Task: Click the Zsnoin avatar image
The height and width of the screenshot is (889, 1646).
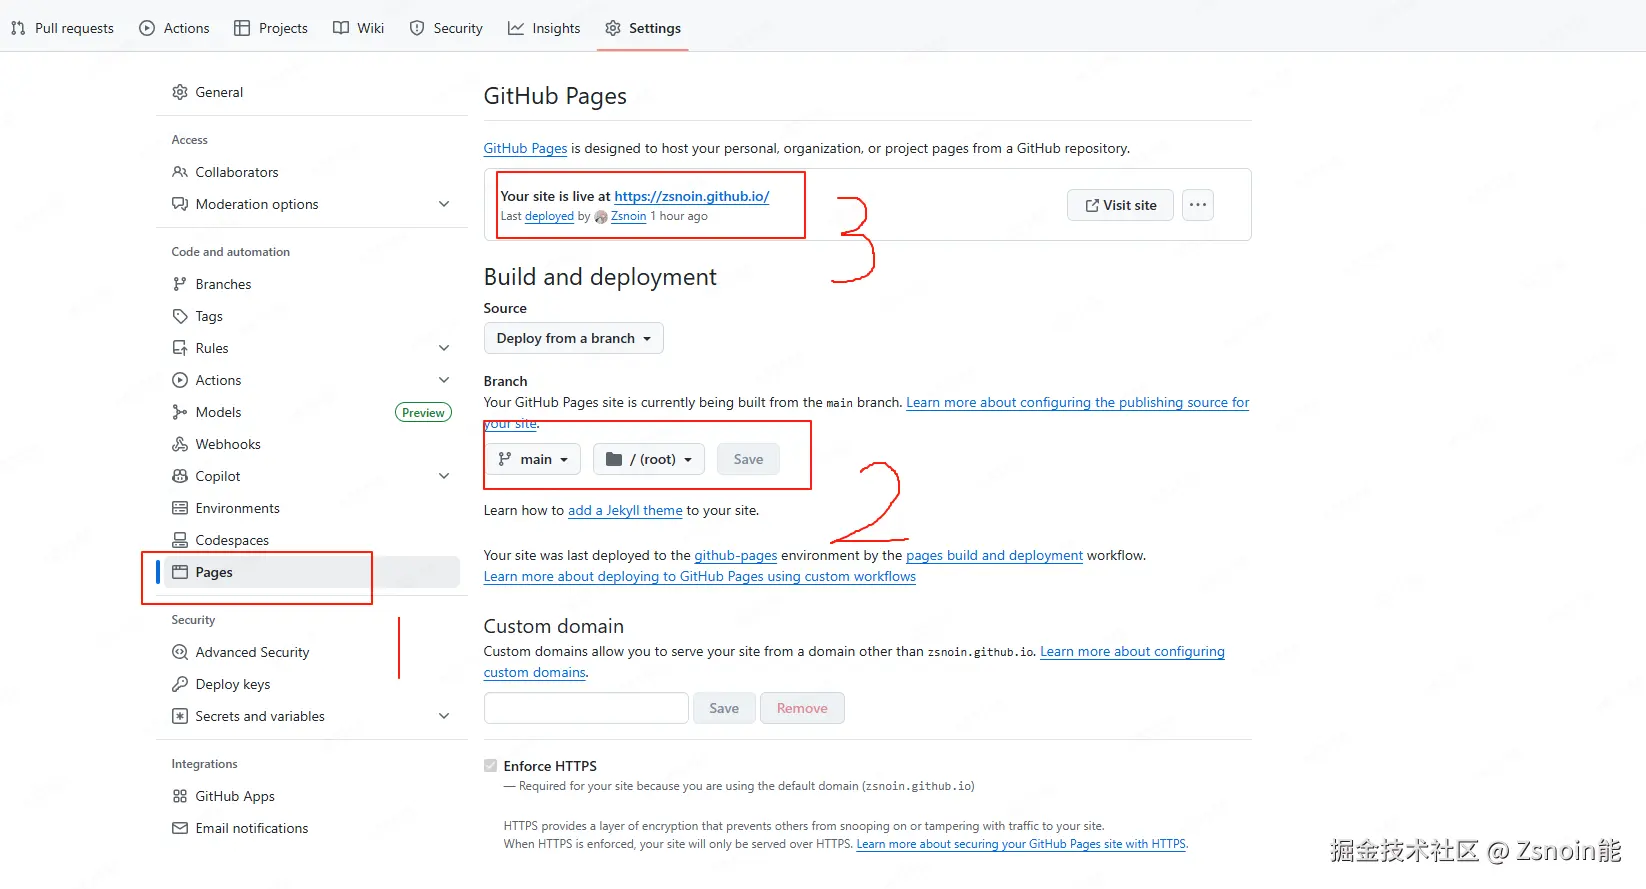Action: pos(601,216)
